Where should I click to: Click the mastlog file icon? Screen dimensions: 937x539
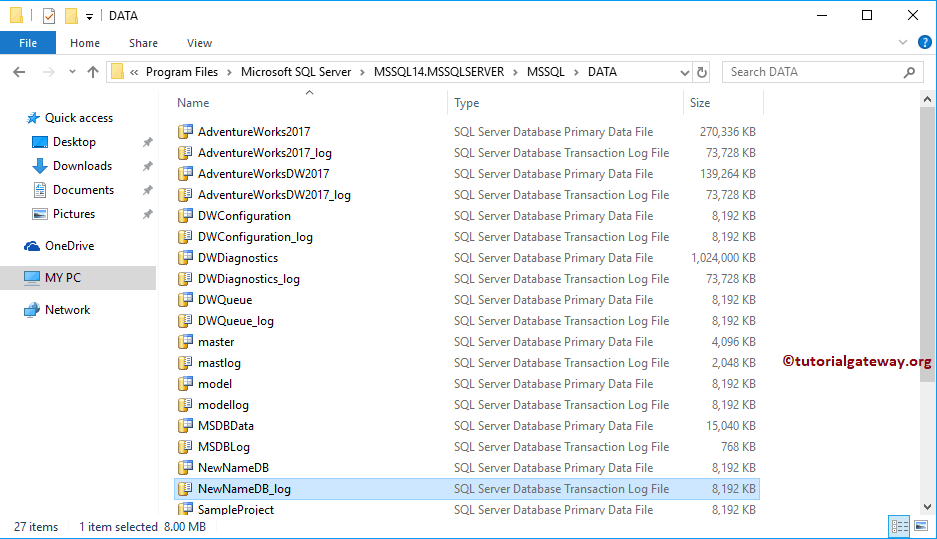(x=185, y=362)
